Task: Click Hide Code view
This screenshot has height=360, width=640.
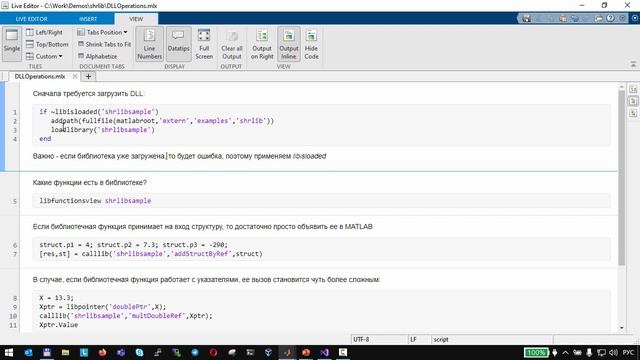Action: pyautogui.click(x=311, y=44)
